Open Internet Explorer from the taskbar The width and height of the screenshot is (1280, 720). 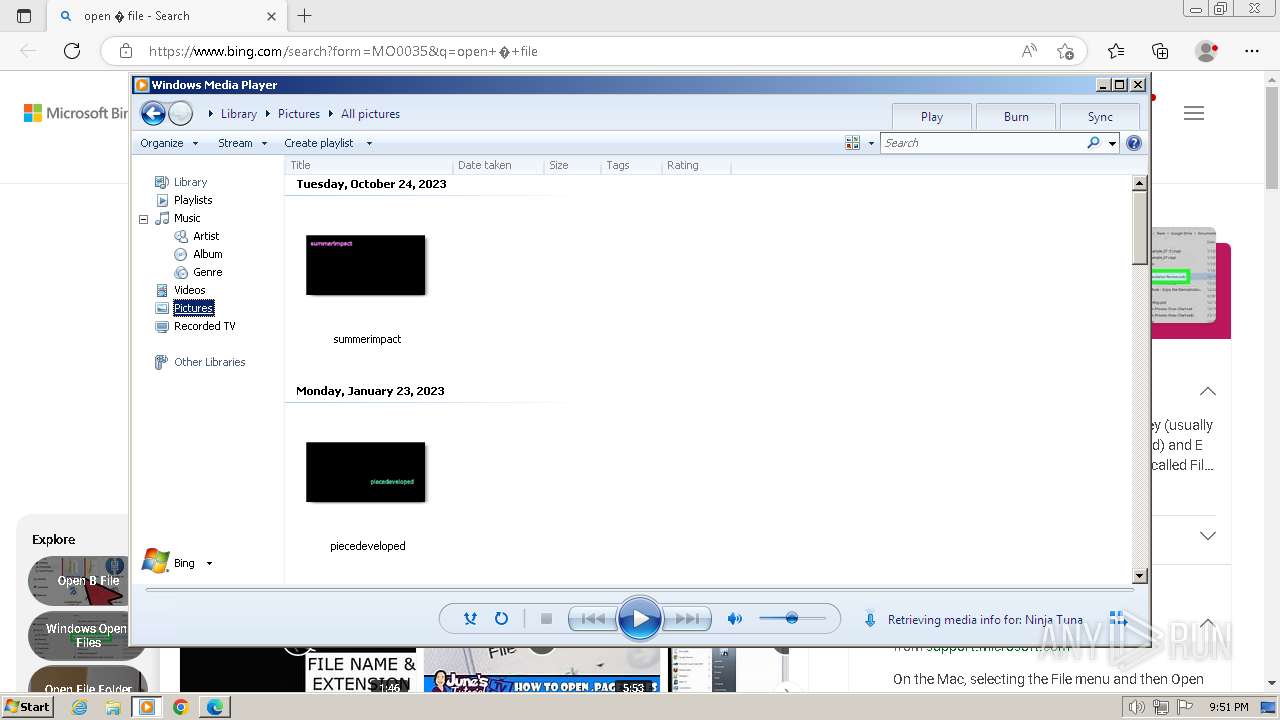pyautogui.click(x=79, y=707)
